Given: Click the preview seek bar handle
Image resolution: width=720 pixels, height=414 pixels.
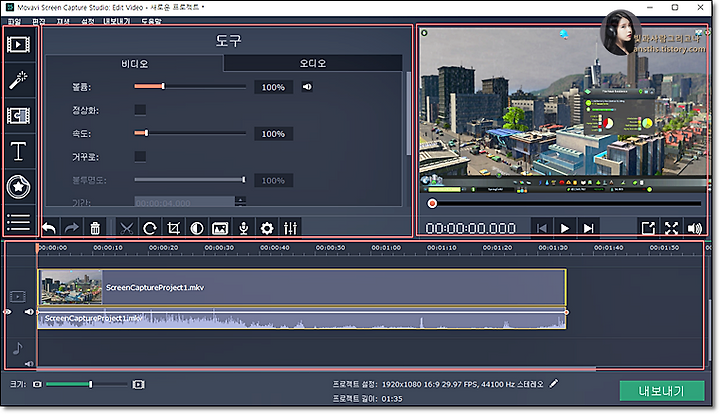Looking at the screenshot, I should (432, 203).
